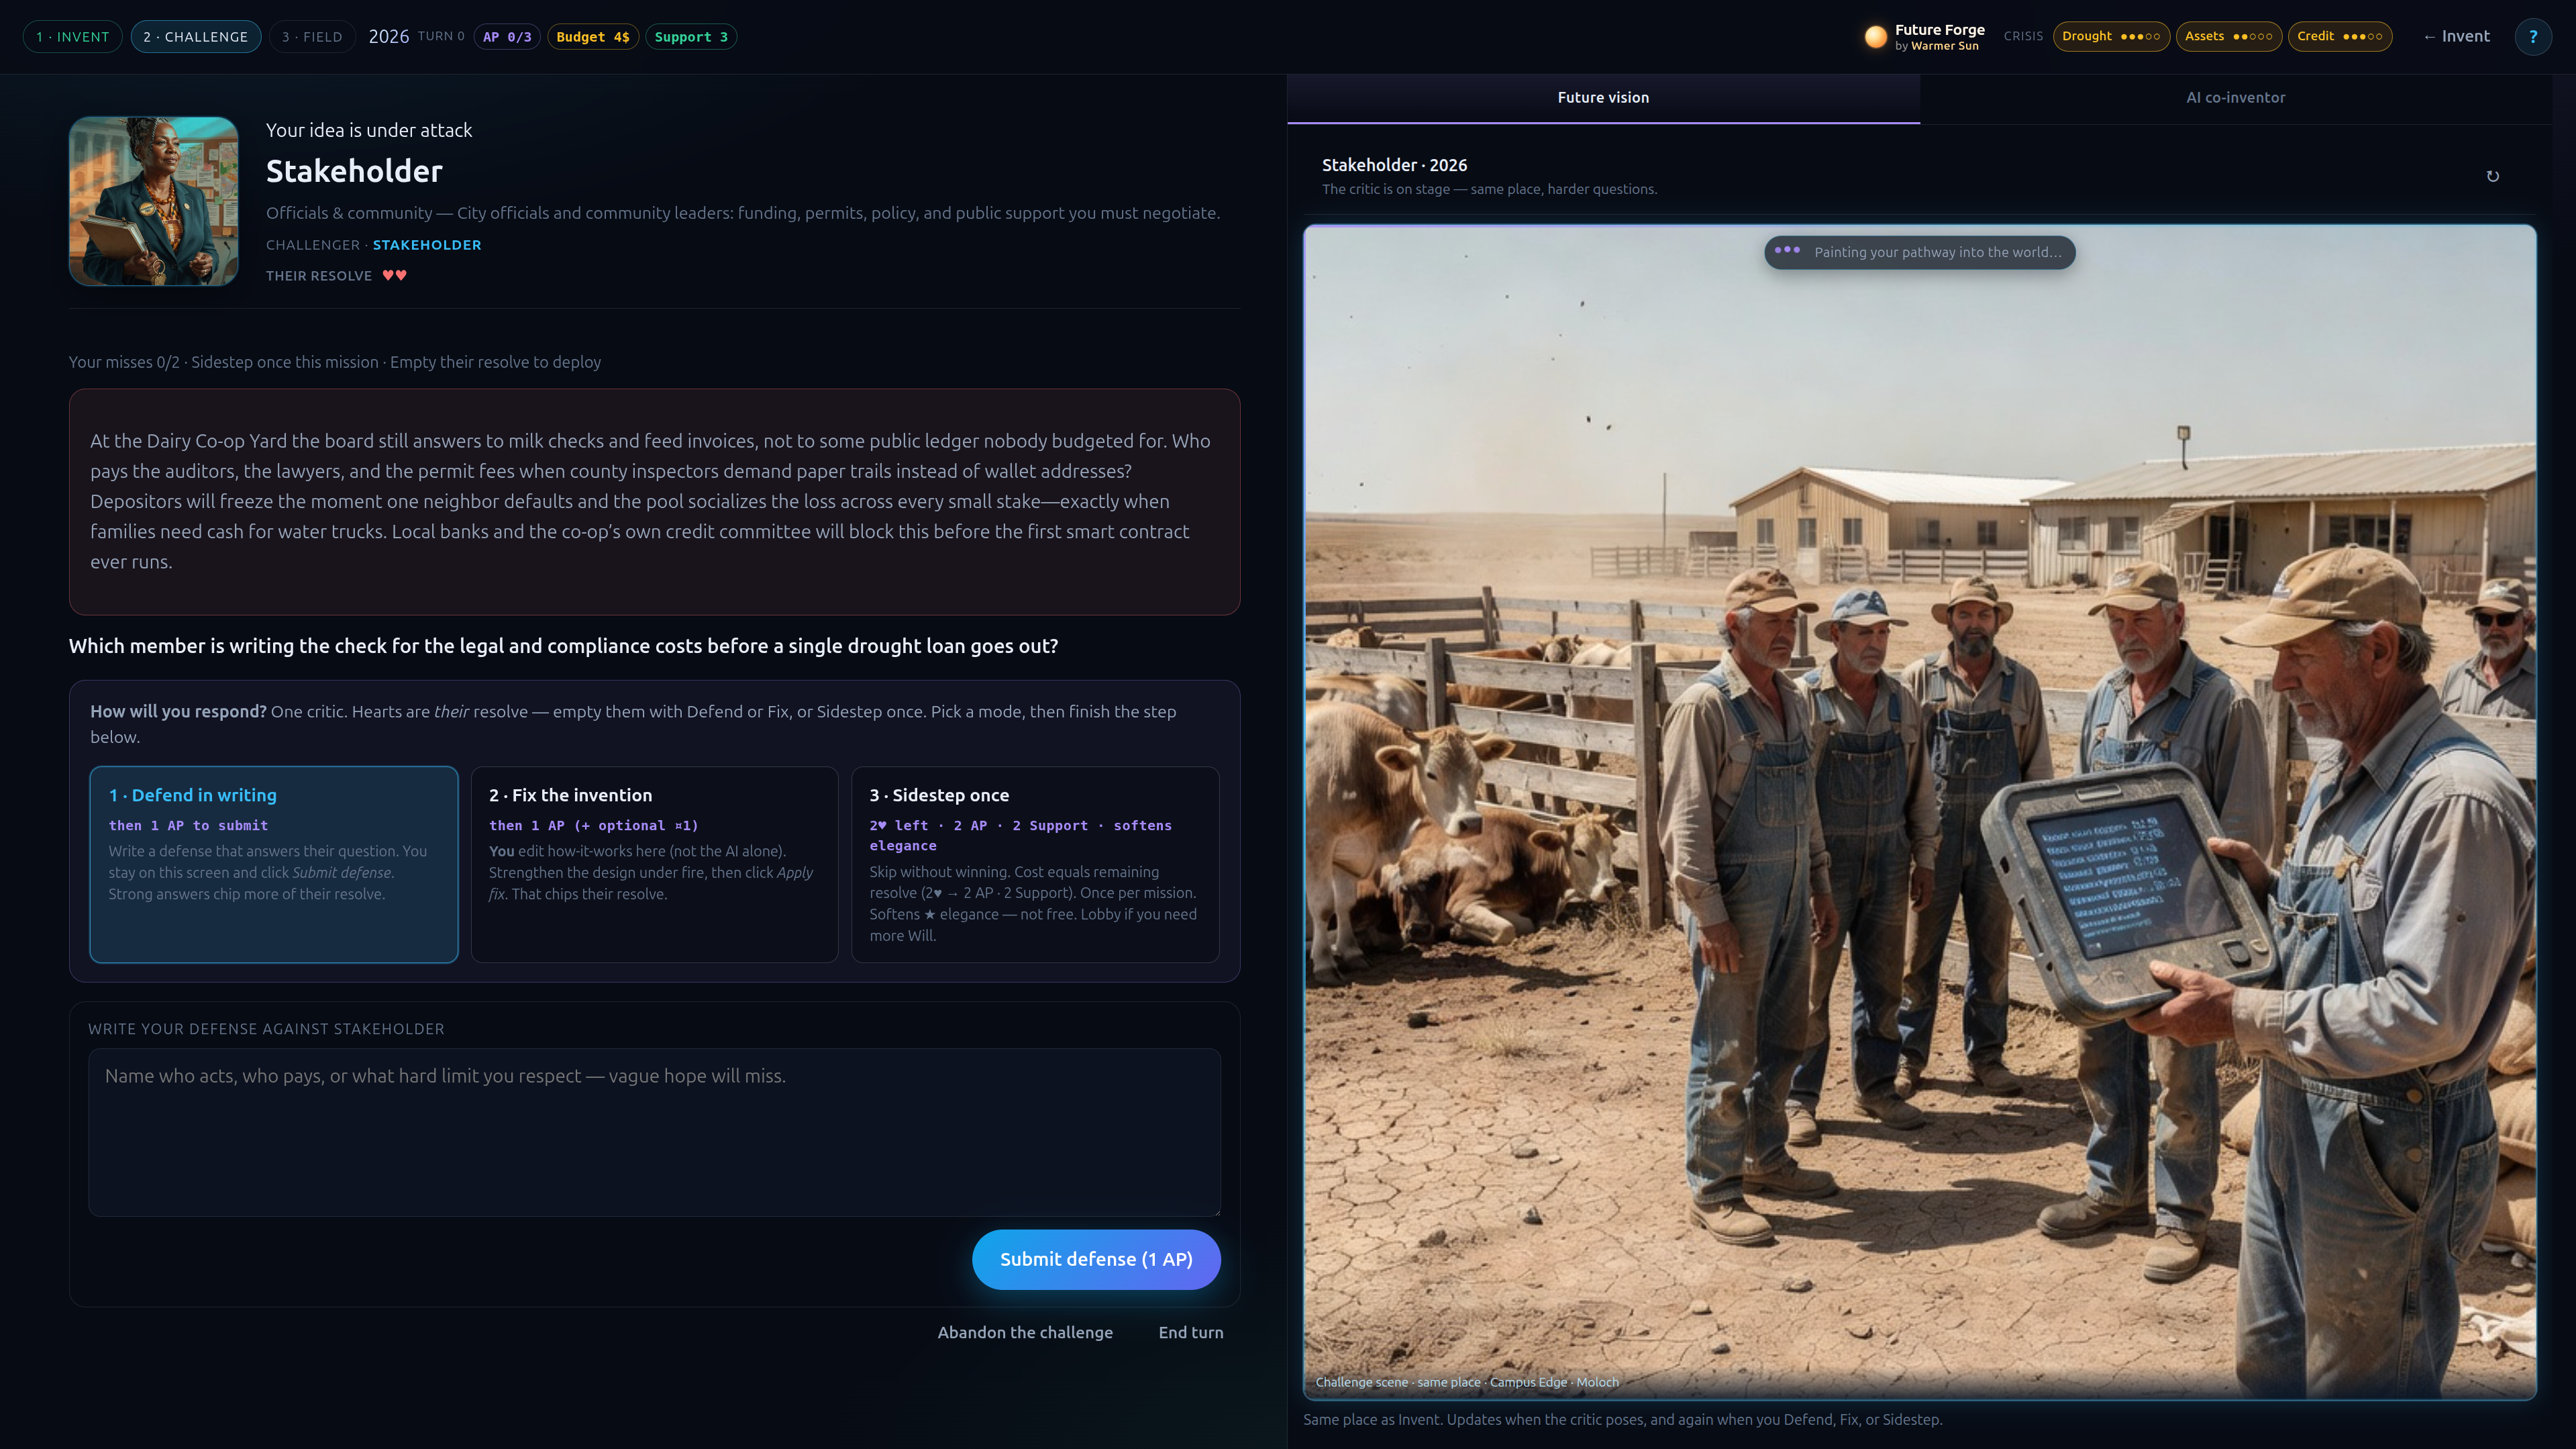This screenshot has width=2576, height=1449.
Task: Click the Future Forge sun logo
Action: (x=1875, y=37)
